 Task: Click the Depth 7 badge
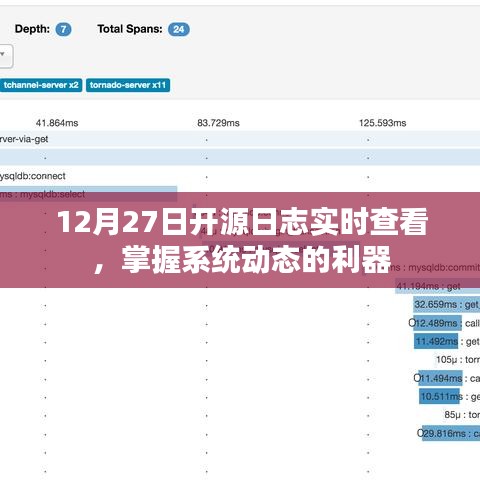63,29
